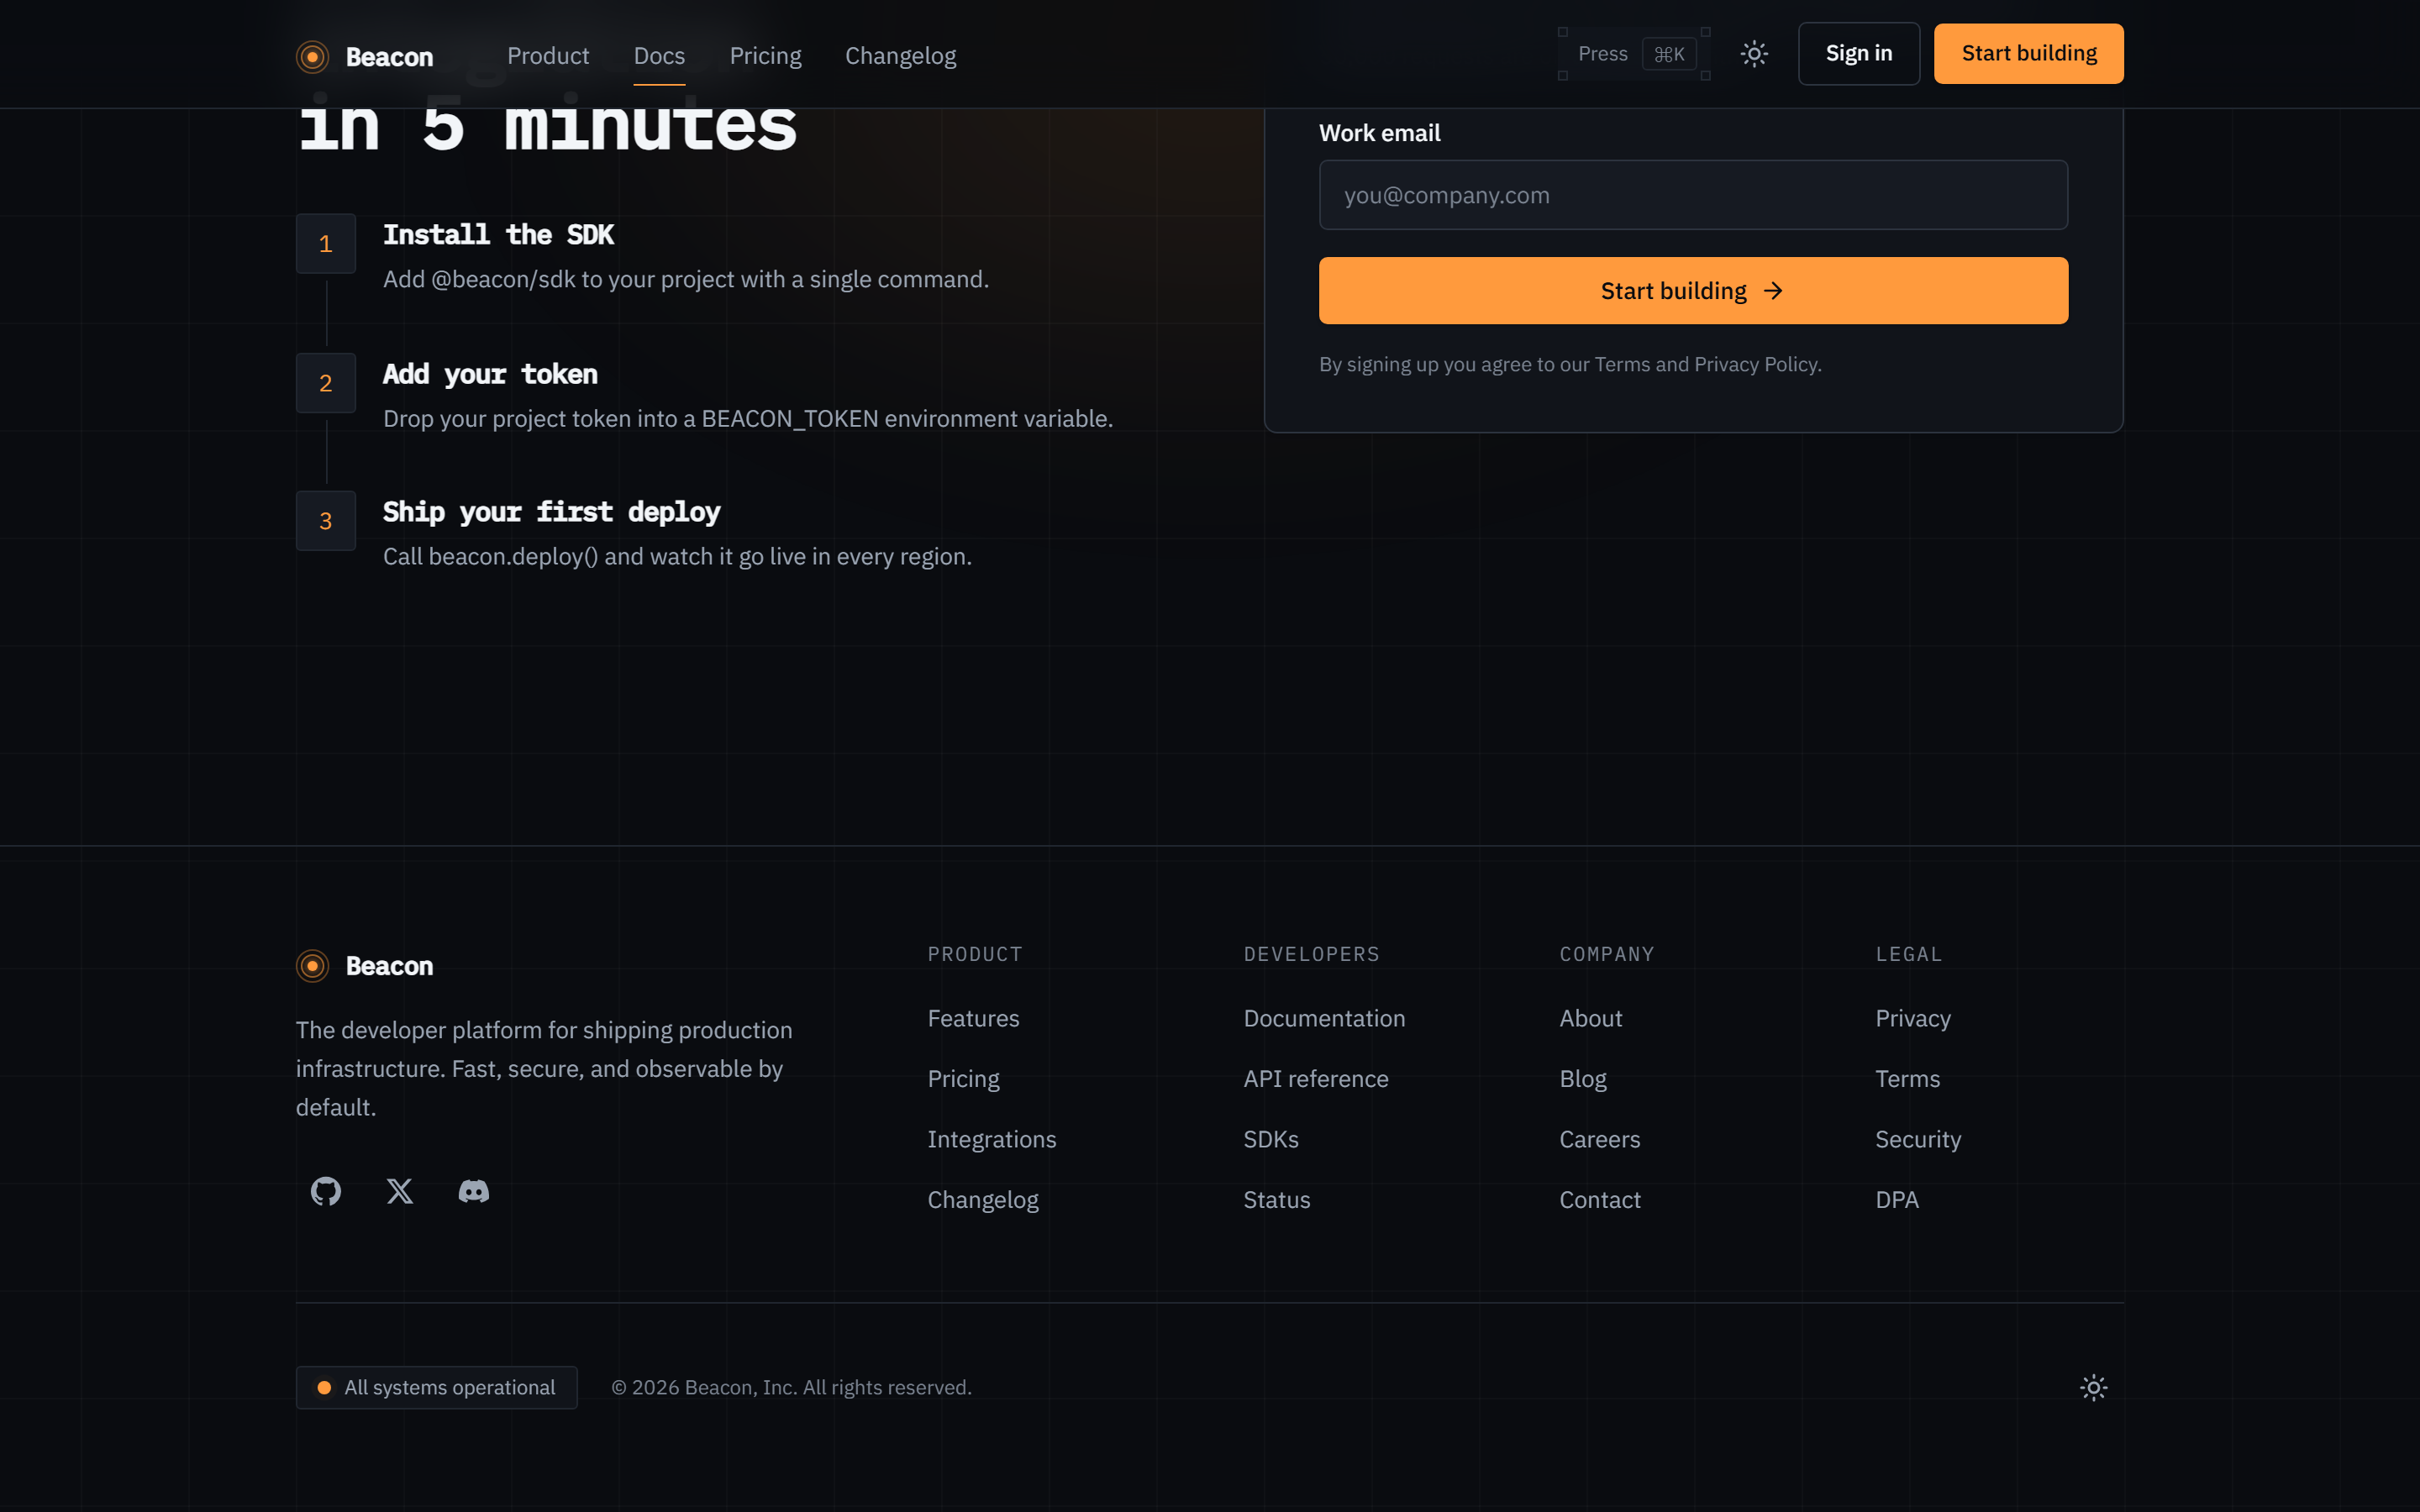Open the Terms footer link
The width and height of the screenshot is (2420, 1512).
pos(1907,1079)
